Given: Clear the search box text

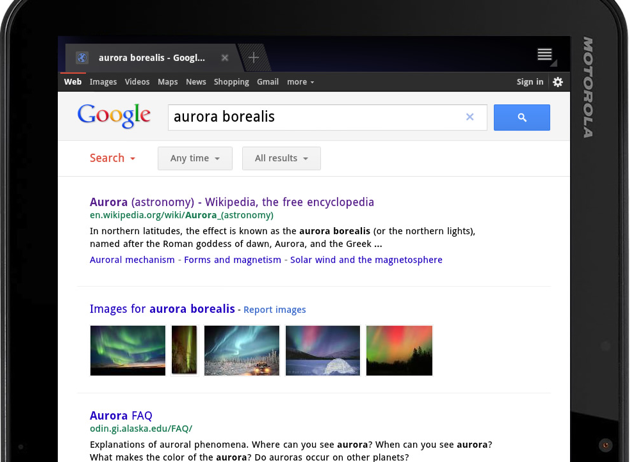Looking at the screenshot, I should [470, 117].
